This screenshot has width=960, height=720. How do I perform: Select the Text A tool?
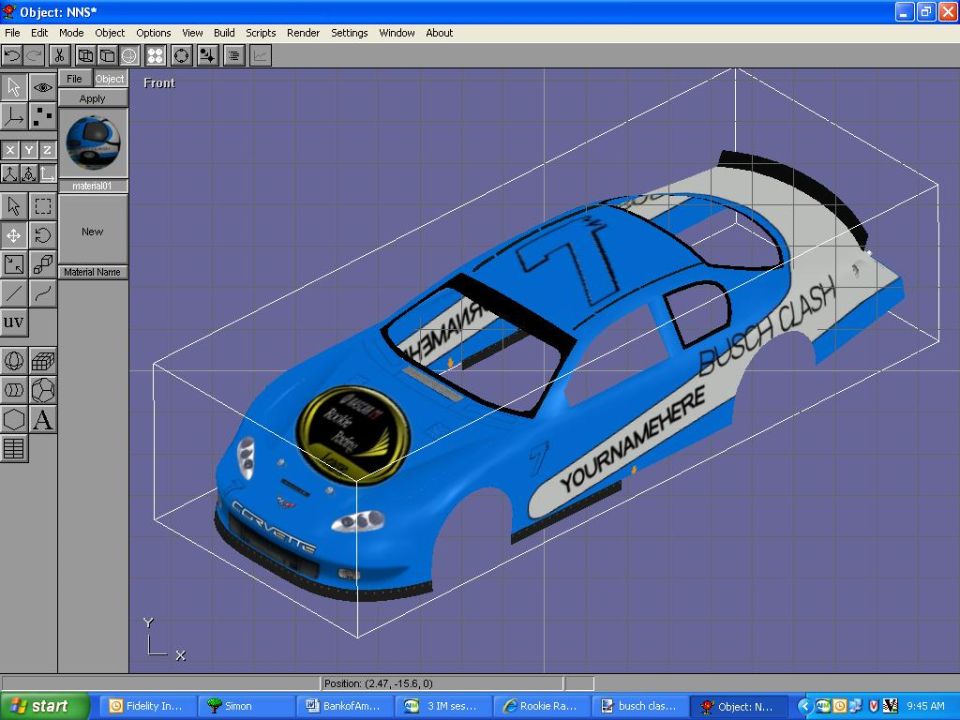point(42,419)
